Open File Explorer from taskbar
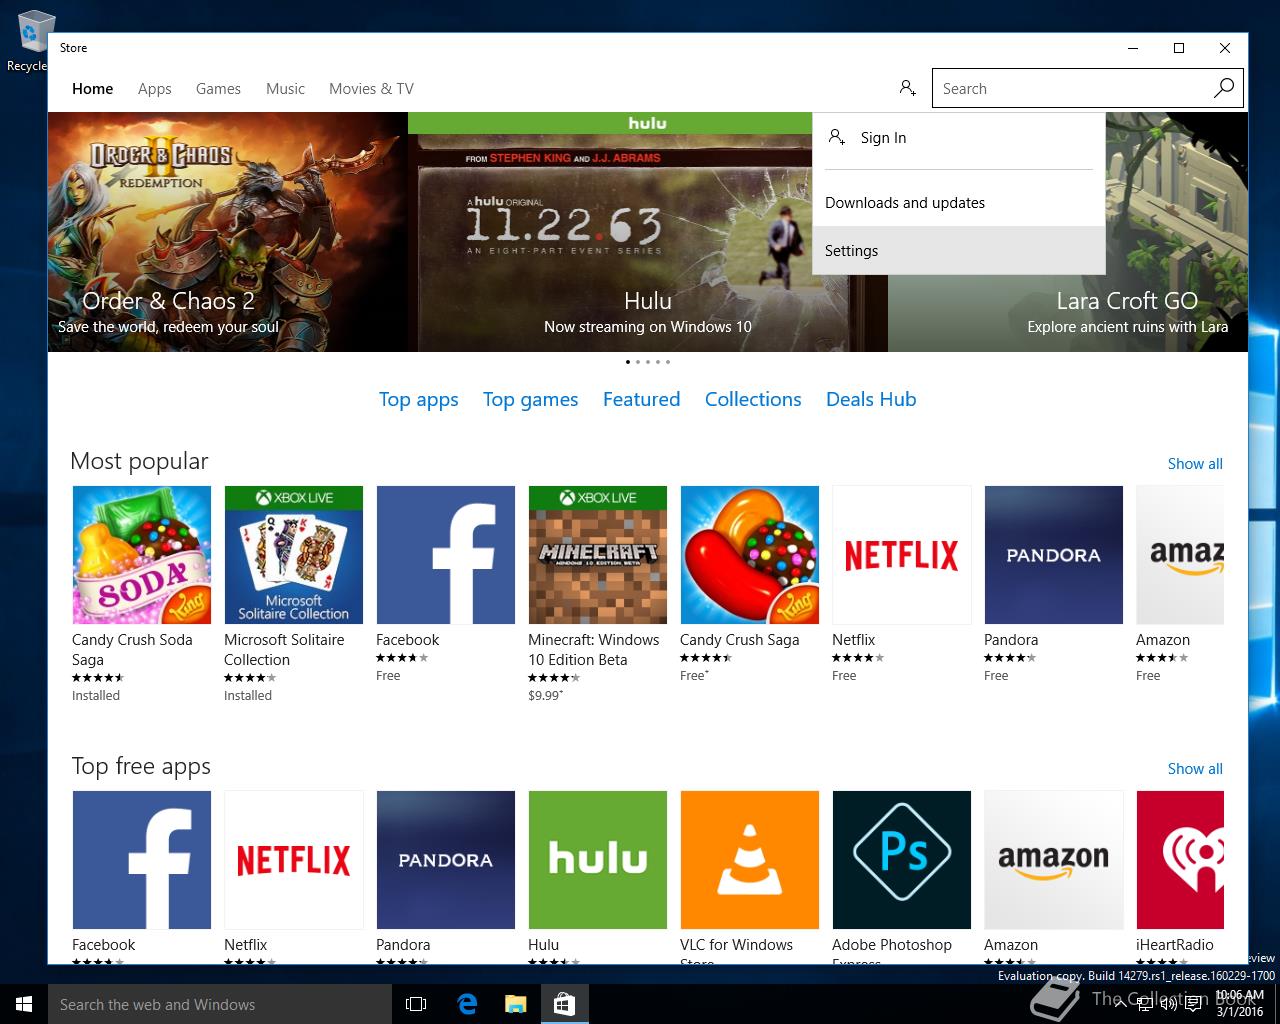 (x=515, y=1004)
